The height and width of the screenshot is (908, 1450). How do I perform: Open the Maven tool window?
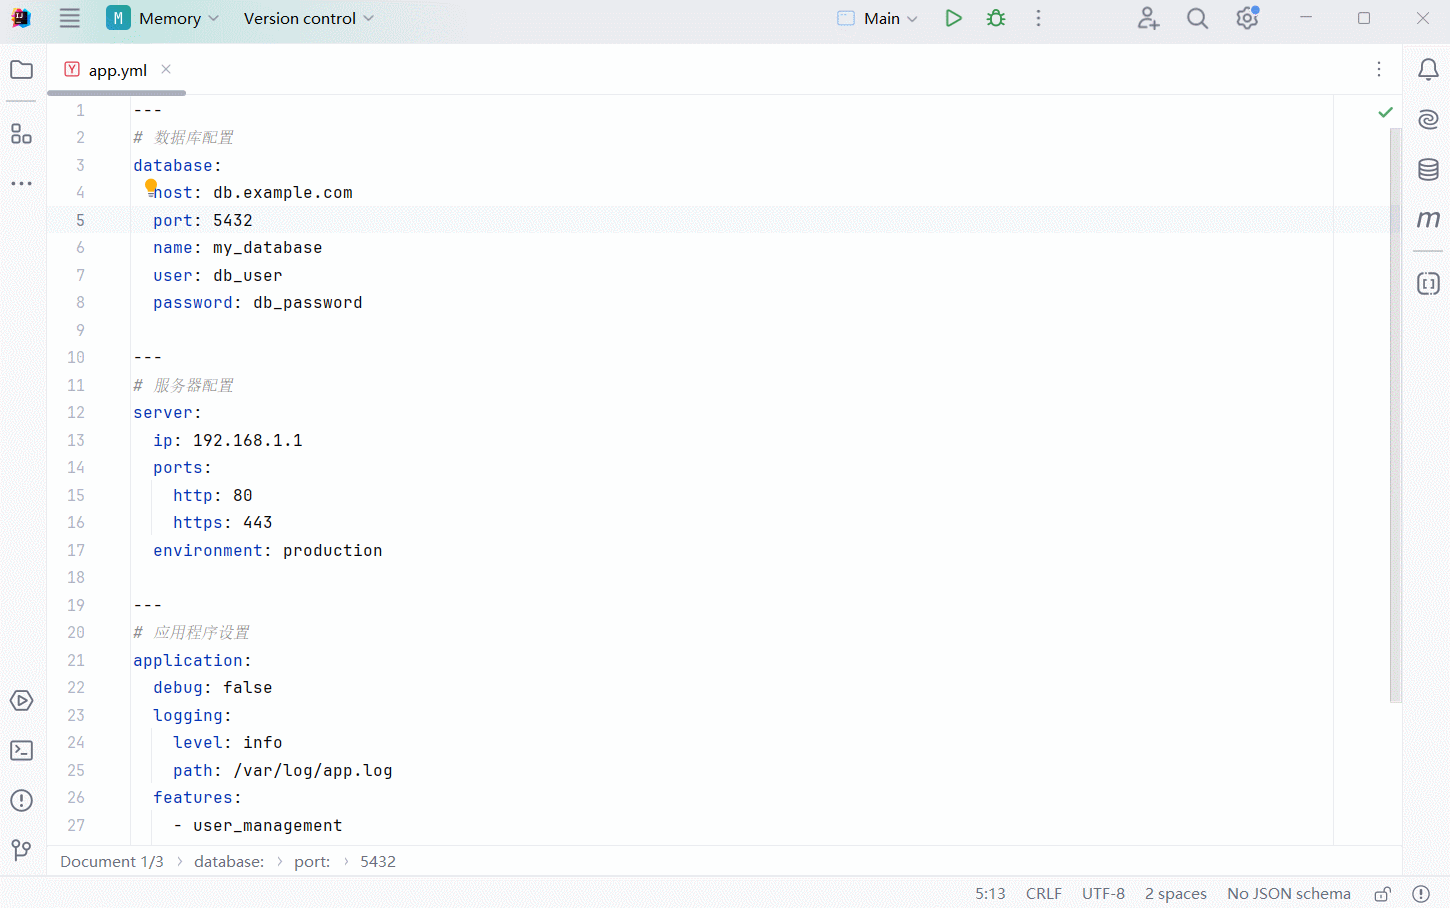[1428, 220]
